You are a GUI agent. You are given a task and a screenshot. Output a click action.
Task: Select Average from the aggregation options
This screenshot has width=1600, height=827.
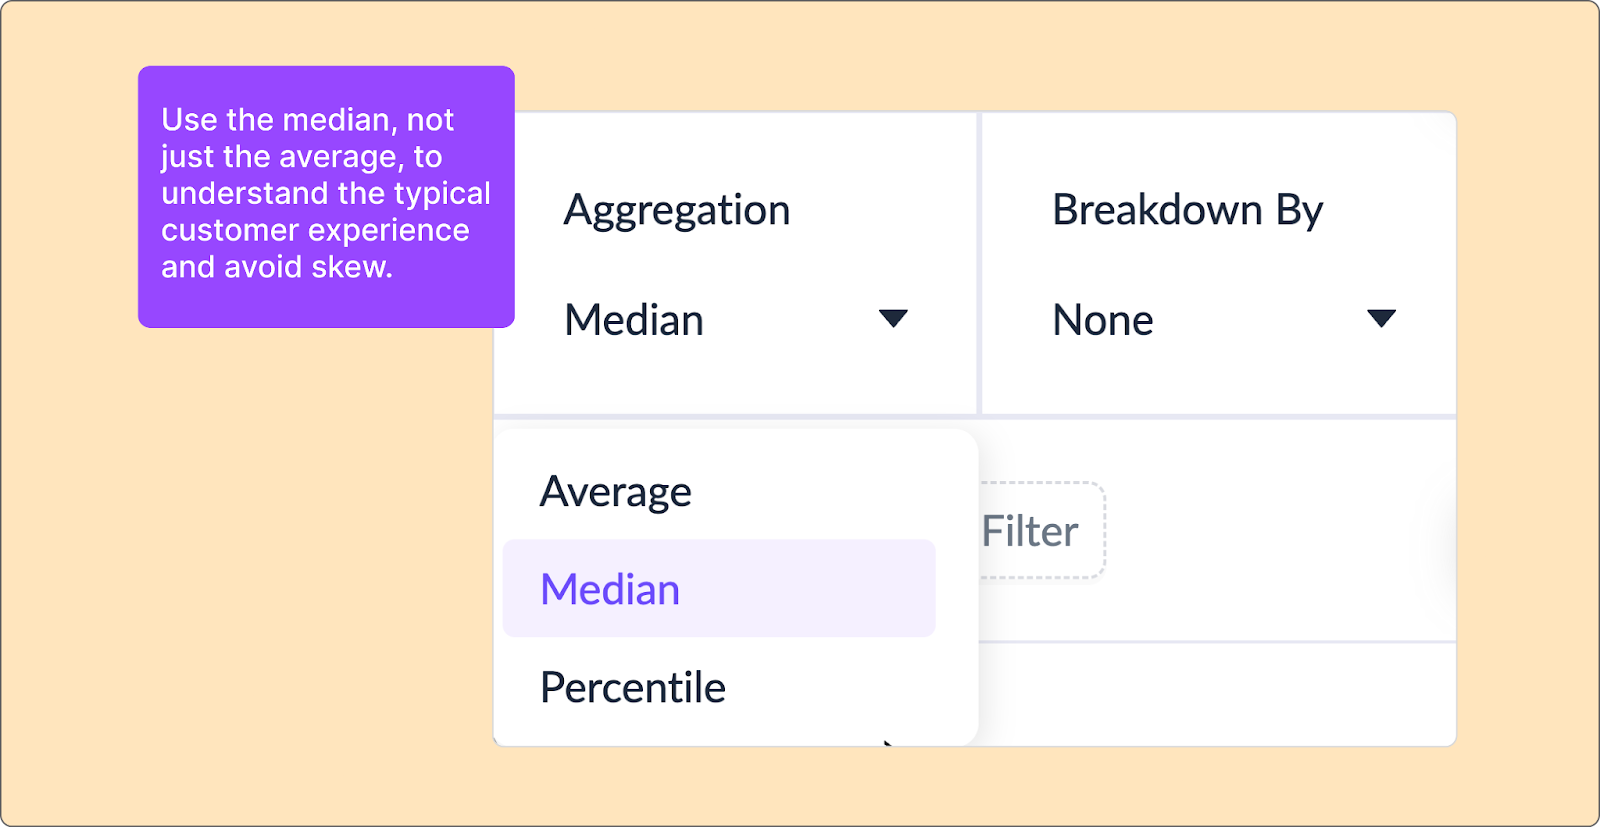point(615,490)
